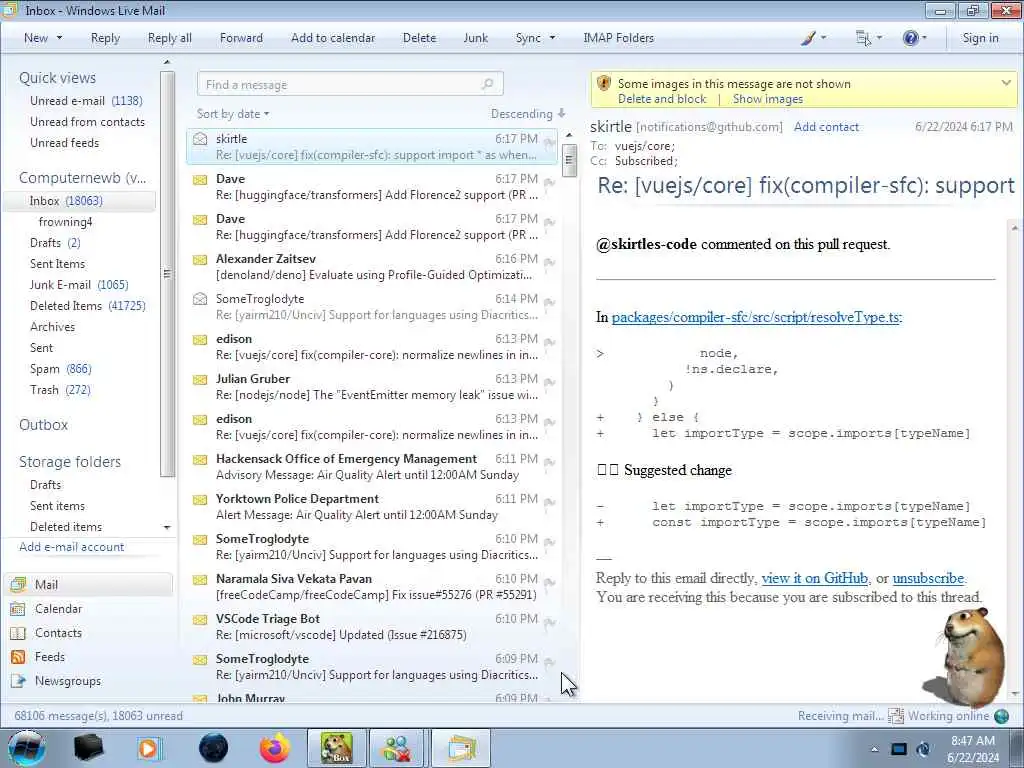Collapse the images warning bar chevron

1006,83
